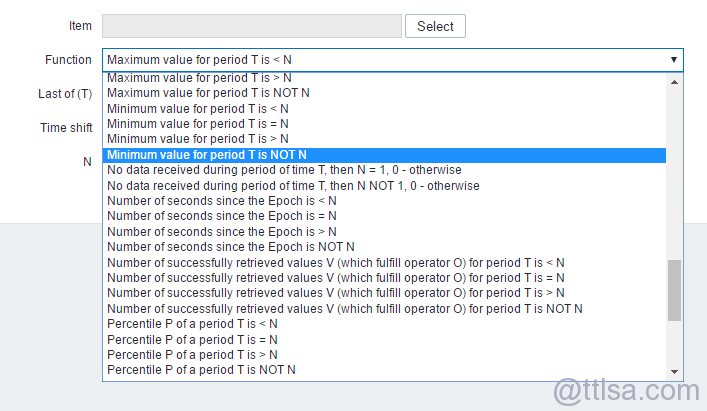Choose 'Maximum value for period T is NOT N'
This screenshot has width=707, height=411.
click(x=208, y=93)
